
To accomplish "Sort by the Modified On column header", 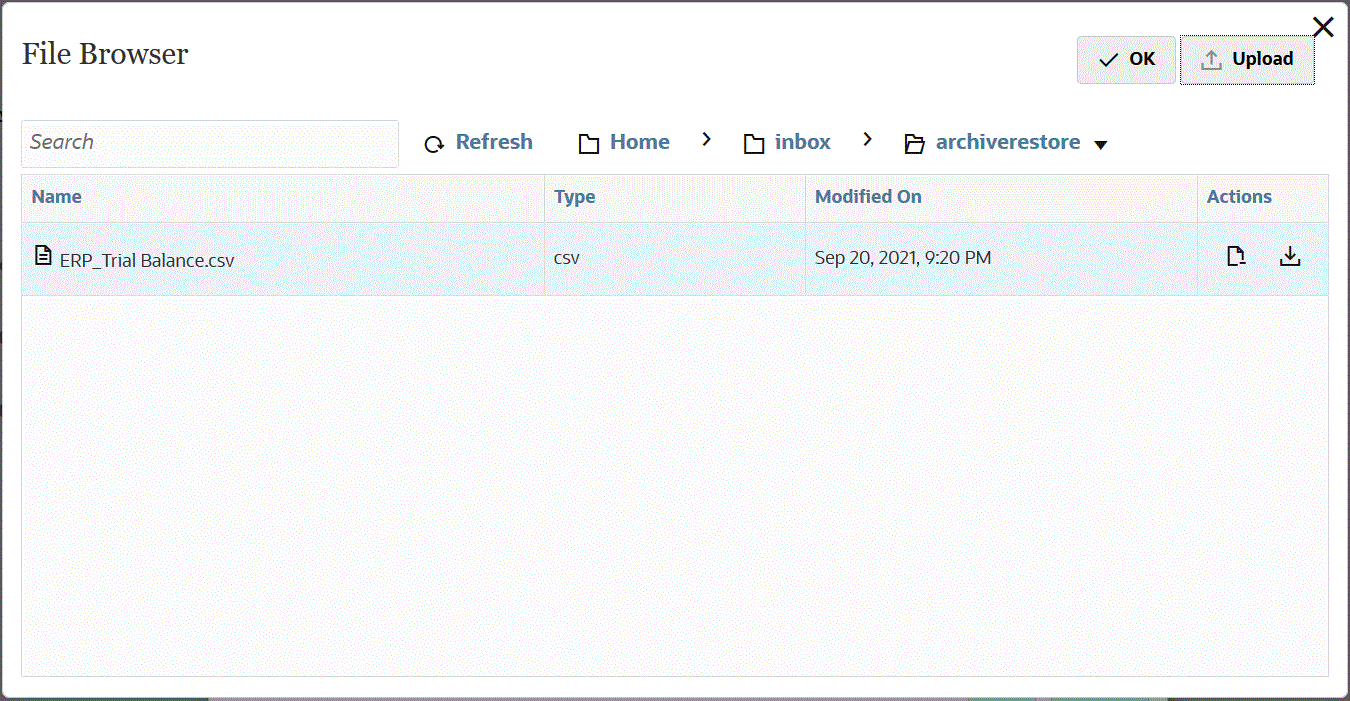I will 868,197.
